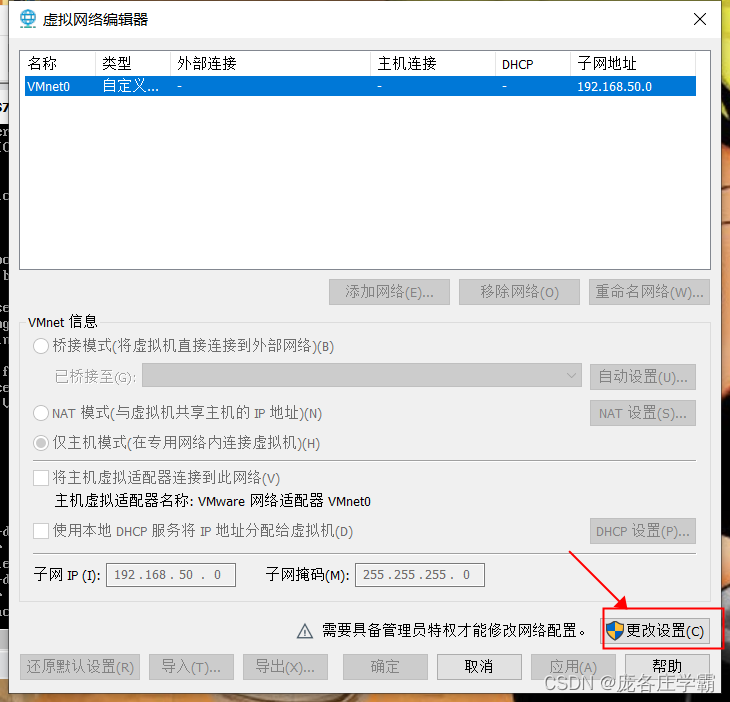Open 帮助 button
This screenshot has height=702, width=730.
pyautogui.click(x=667, y=667)
